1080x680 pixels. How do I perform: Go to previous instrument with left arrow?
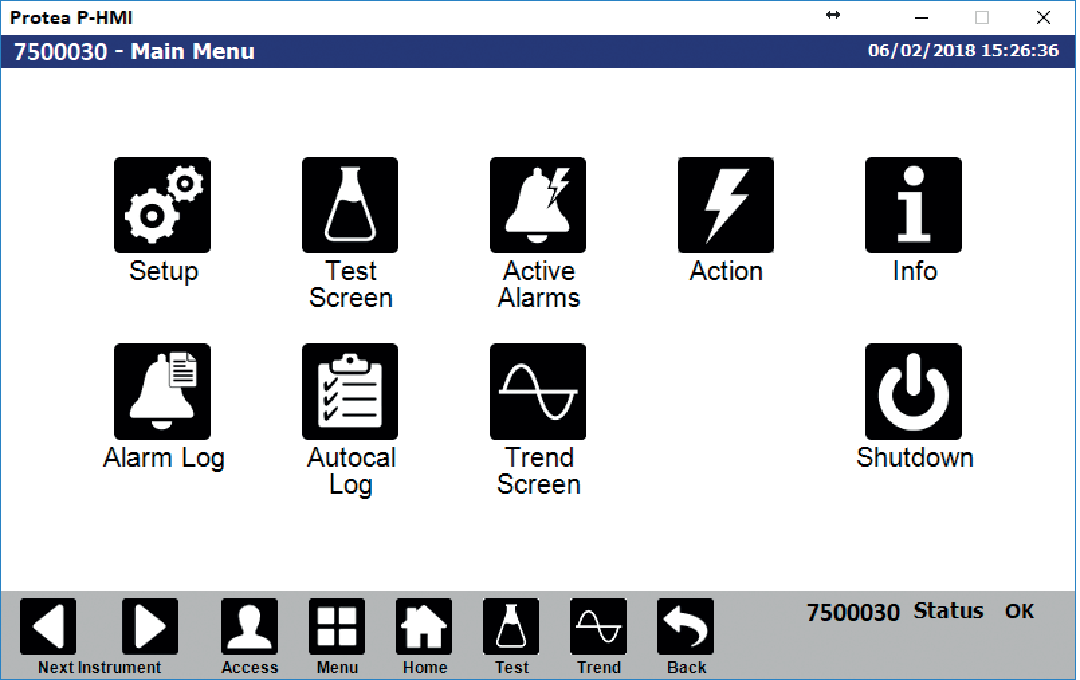pos(48,627)
